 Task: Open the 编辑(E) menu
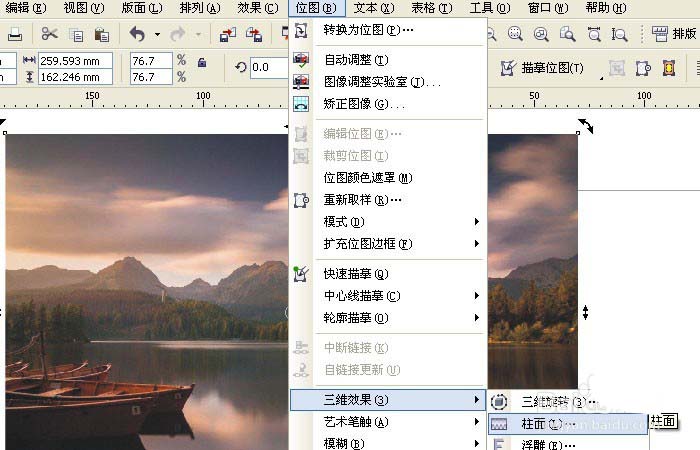[x=25, y=8]
